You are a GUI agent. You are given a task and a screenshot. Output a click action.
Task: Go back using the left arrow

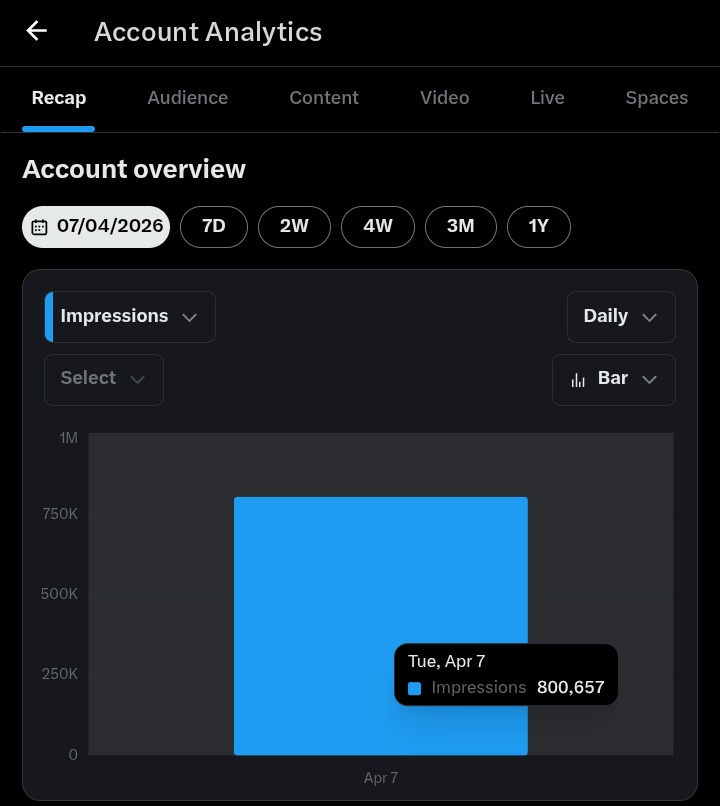36,31
